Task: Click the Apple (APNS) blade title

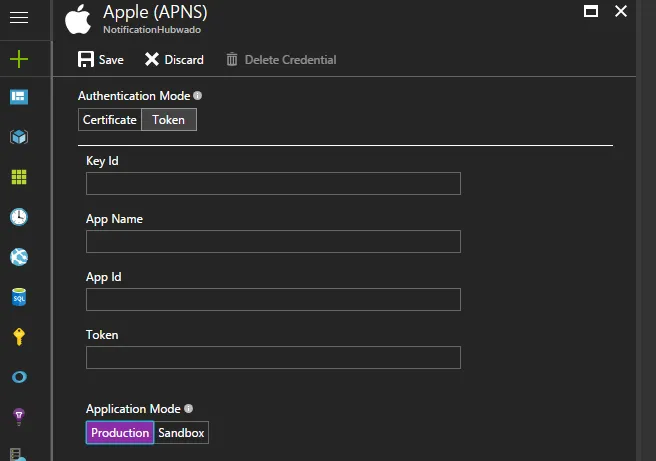Action: 155,12
